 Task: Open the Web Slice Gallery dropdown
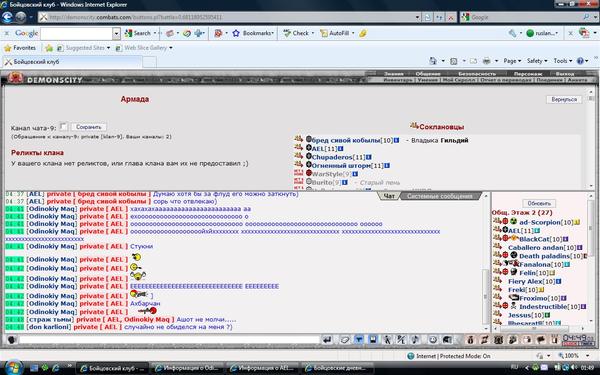(171, 48)
